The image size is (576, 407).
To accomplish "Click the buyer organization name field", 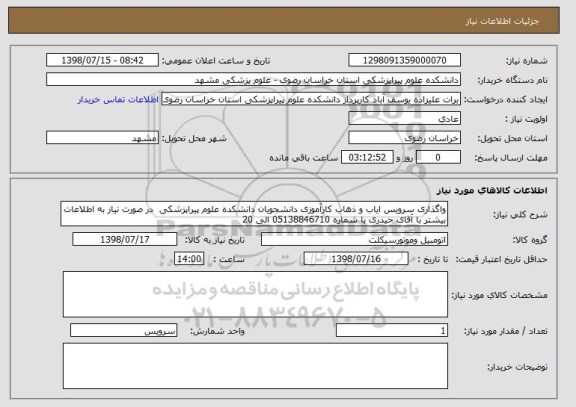I will (253, 80).
